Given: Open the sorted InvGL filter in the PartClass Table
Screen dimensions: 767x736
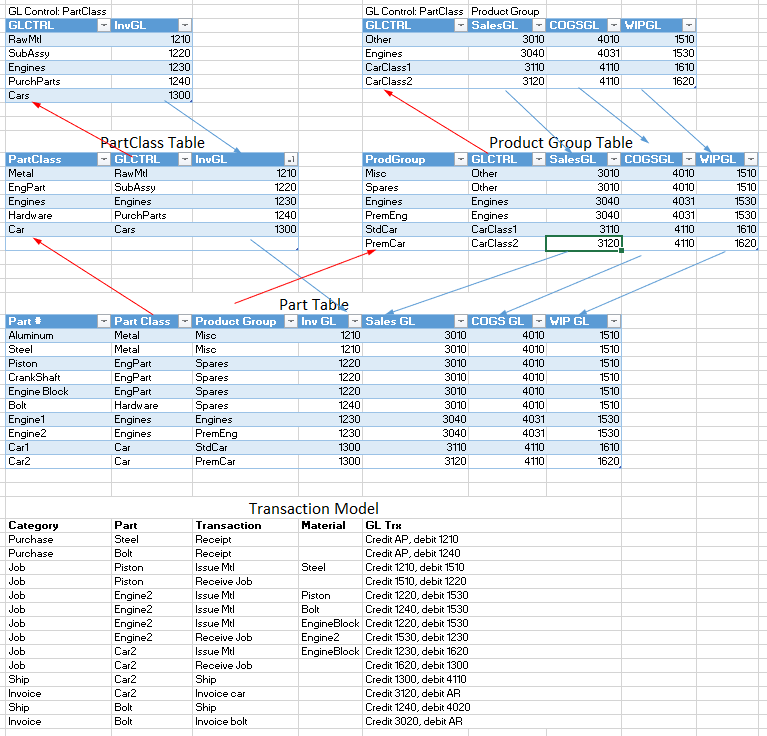Looking at the screenshot, I should (291, 159).
